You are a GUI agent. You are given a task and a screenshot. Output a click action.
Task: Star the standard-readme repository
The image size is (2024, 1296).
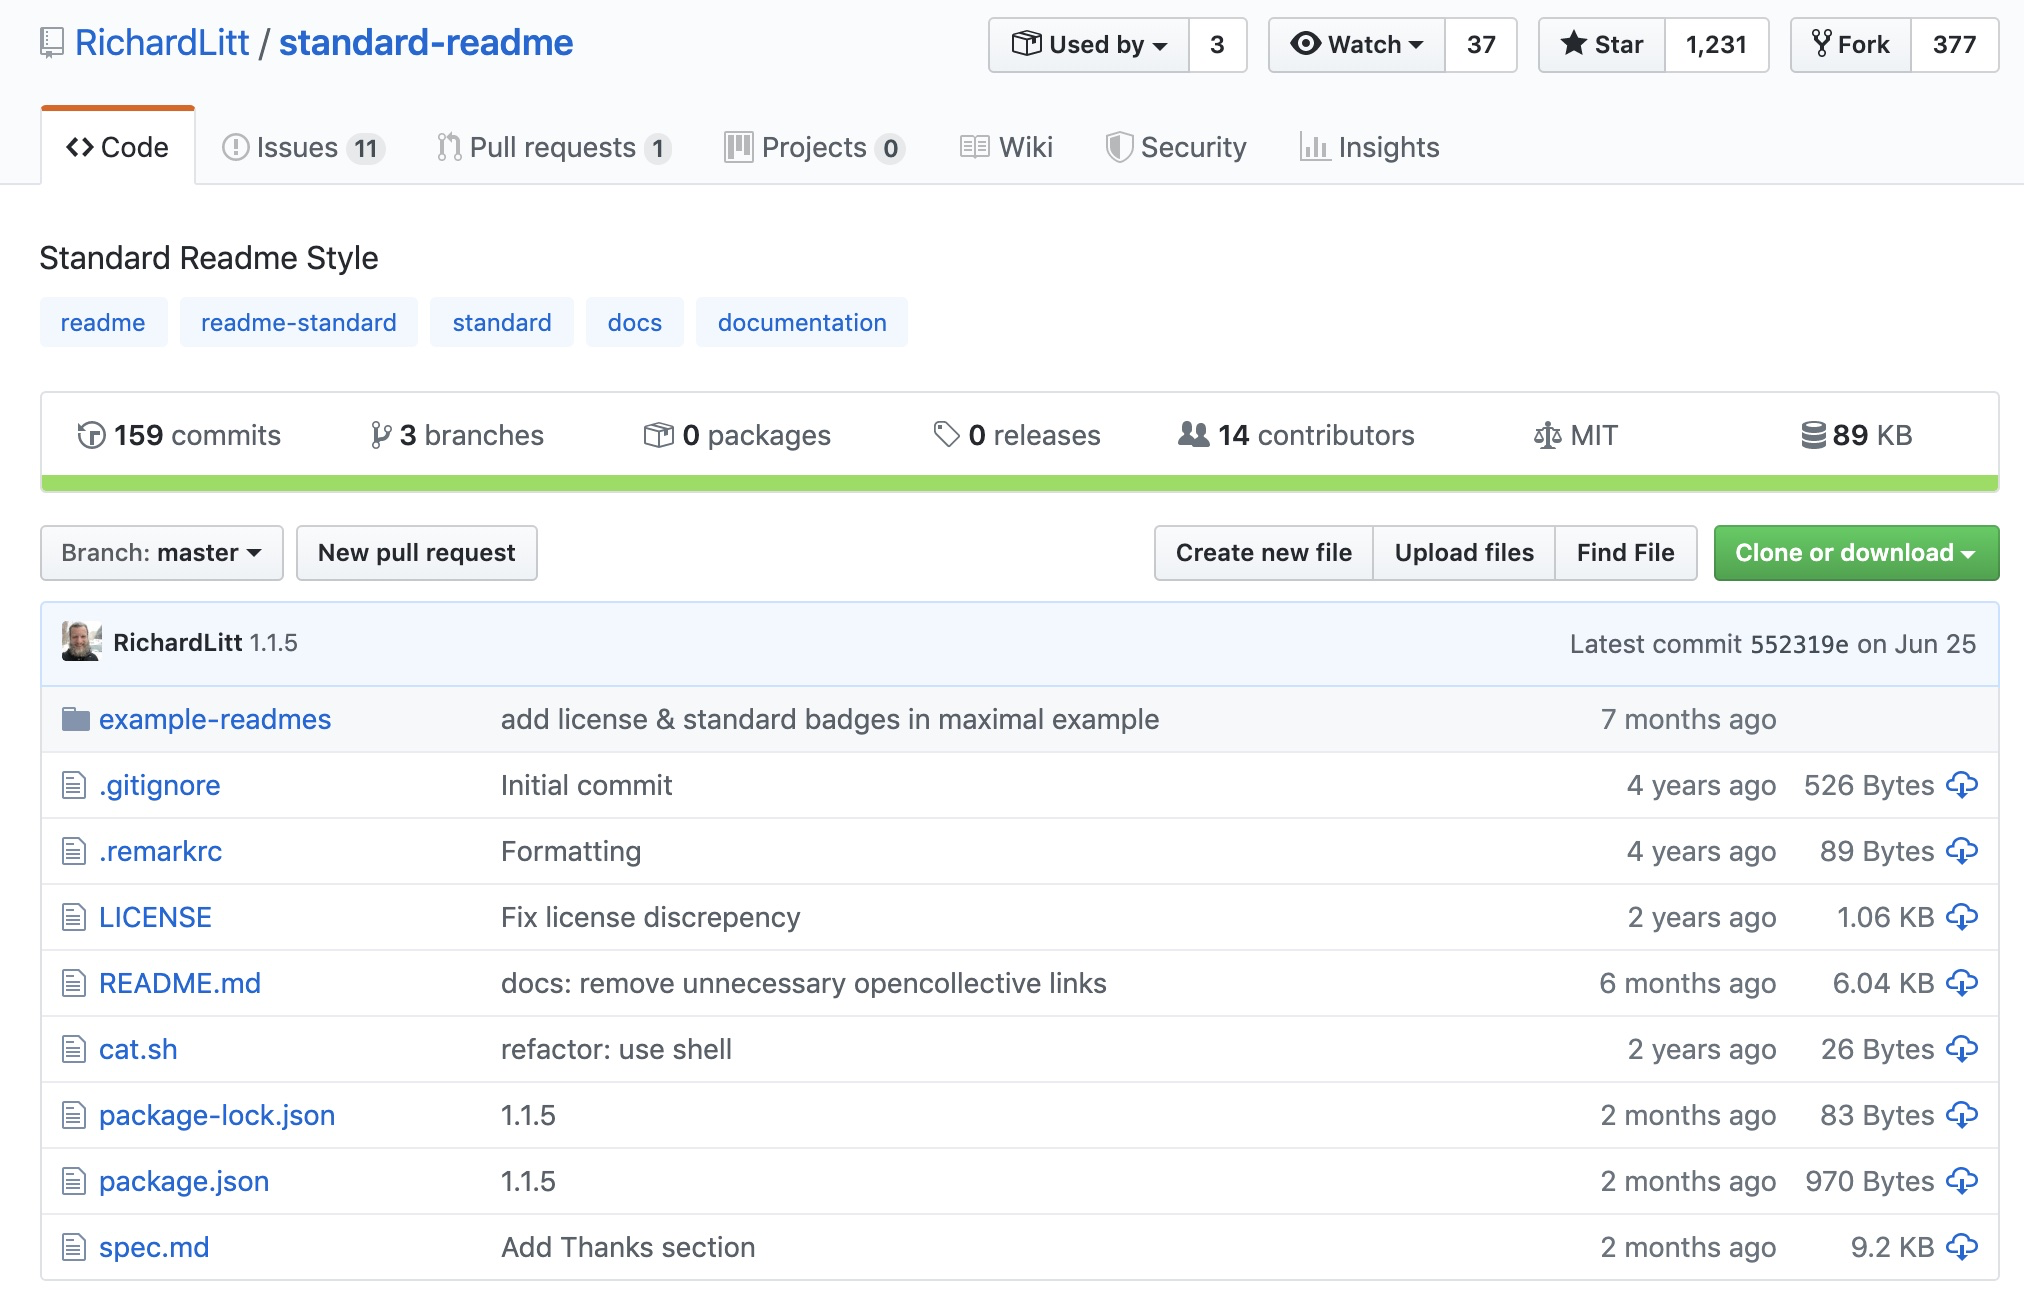pos(1602,45)
